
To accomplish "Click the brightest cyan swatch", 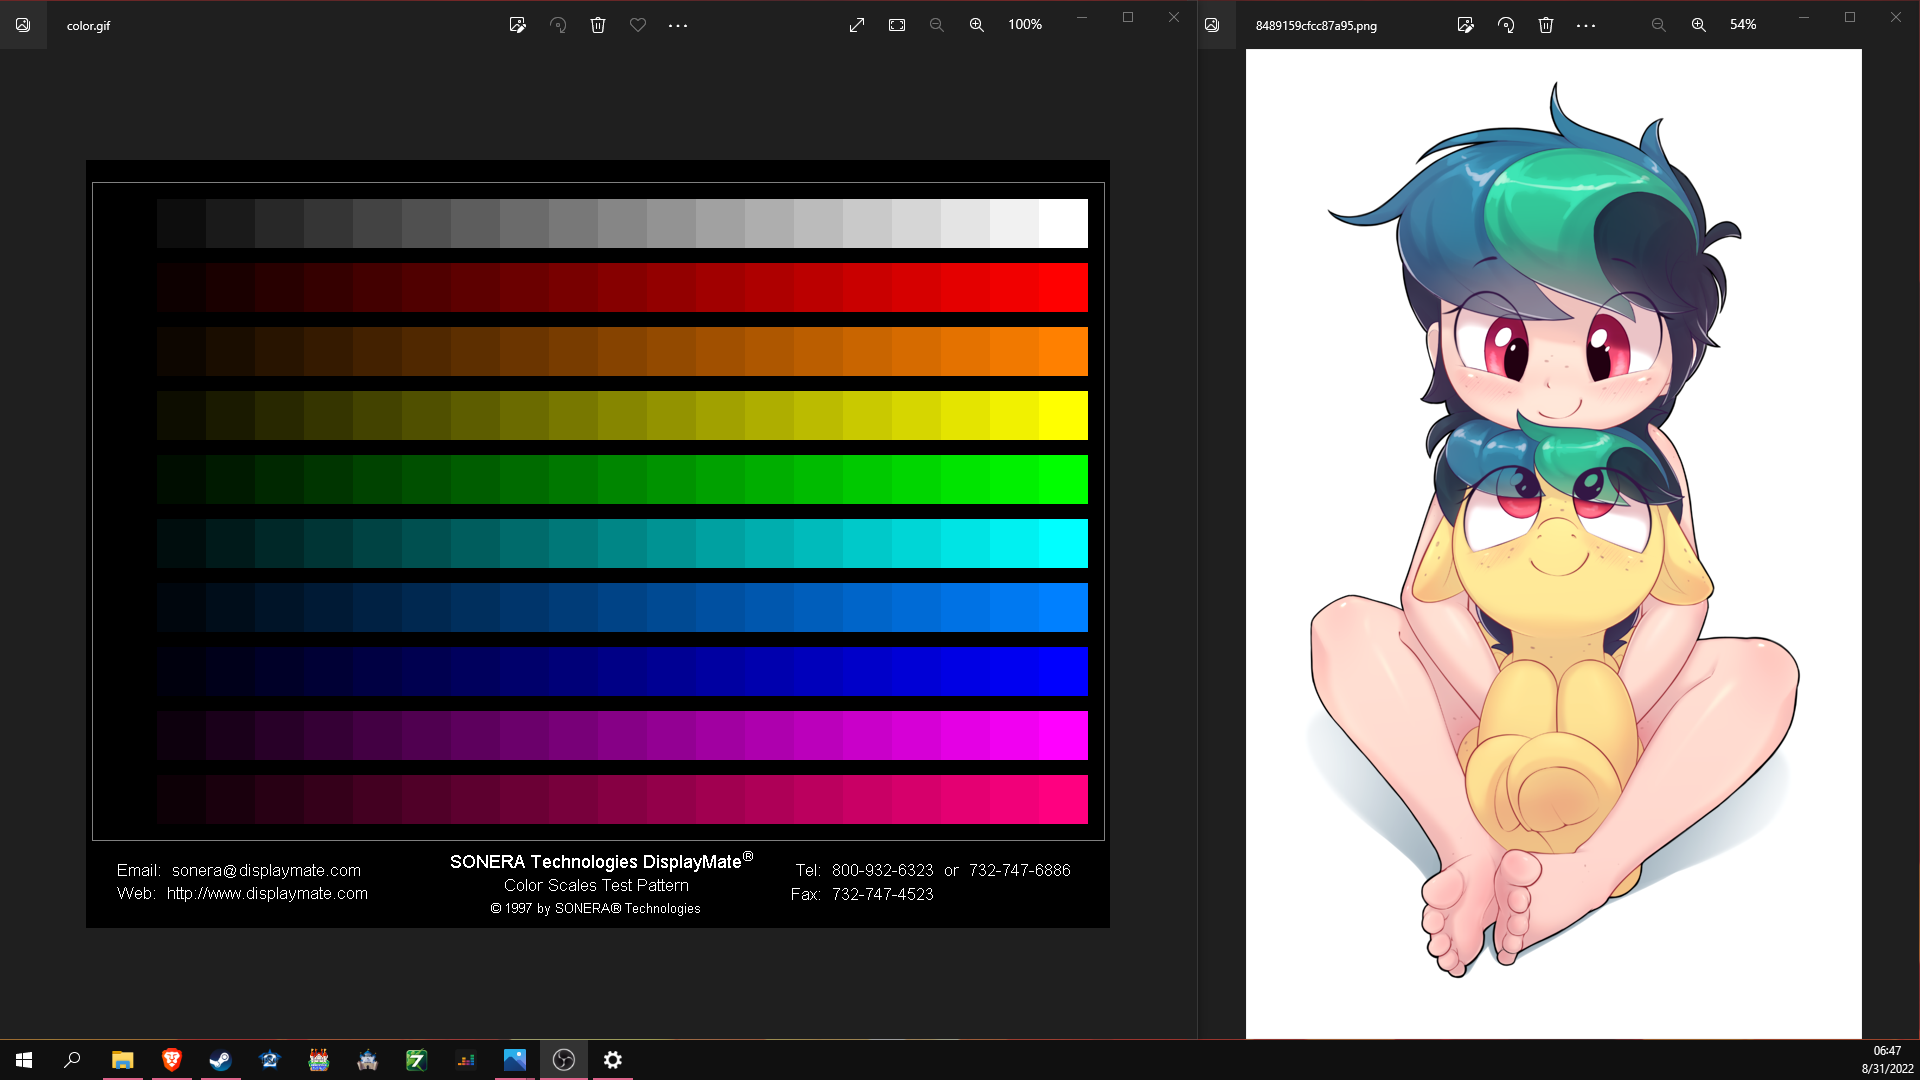I will point(1063,543).
